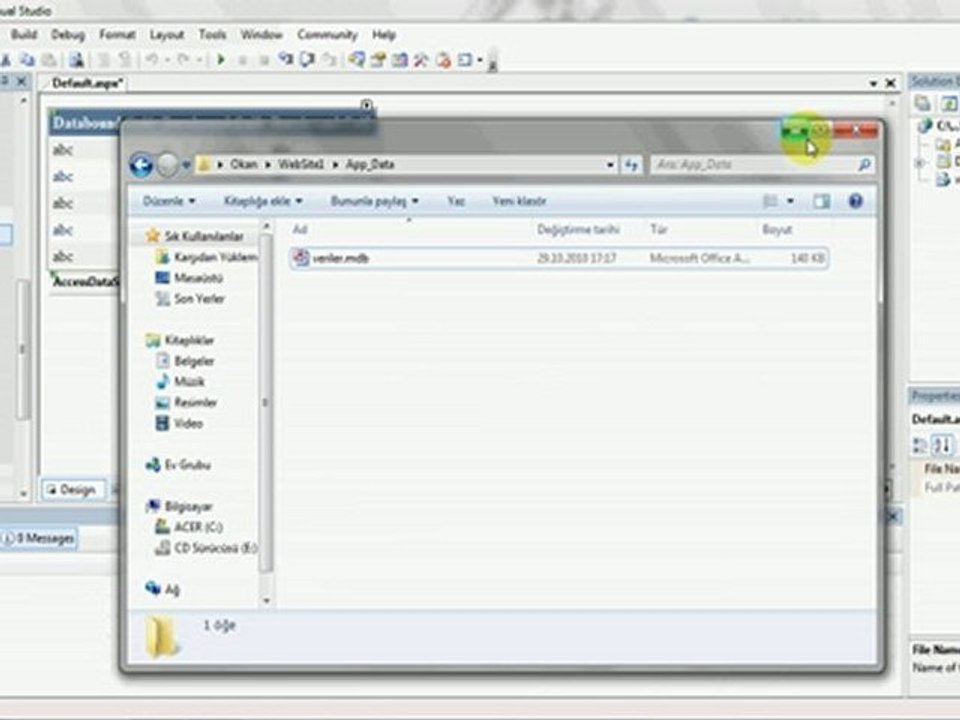This screenshot has width=960, height=720.
Task: Close the Default.aspx document with X
Action: [x=890, y=83]
